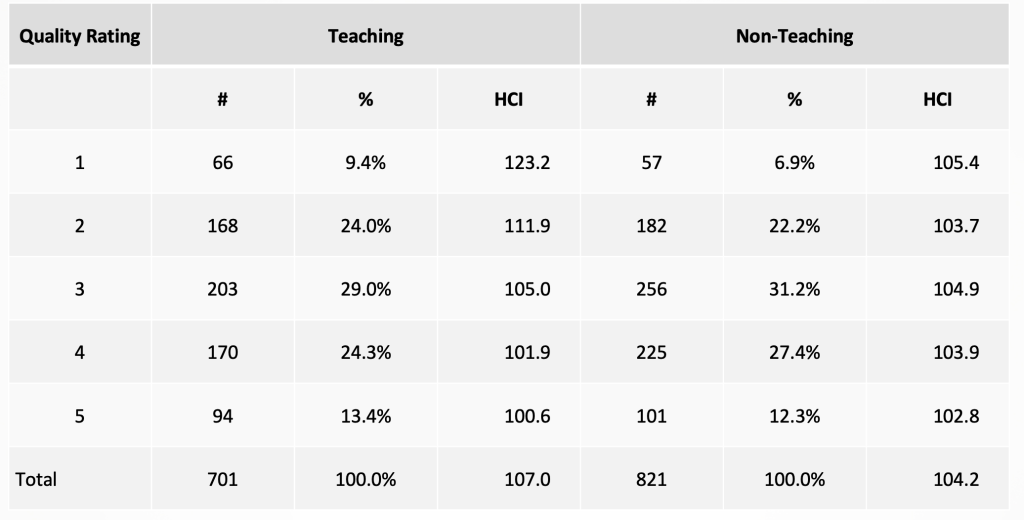Click the 27.4% percentage cell

pyautogui.click(x=795, y=352)
